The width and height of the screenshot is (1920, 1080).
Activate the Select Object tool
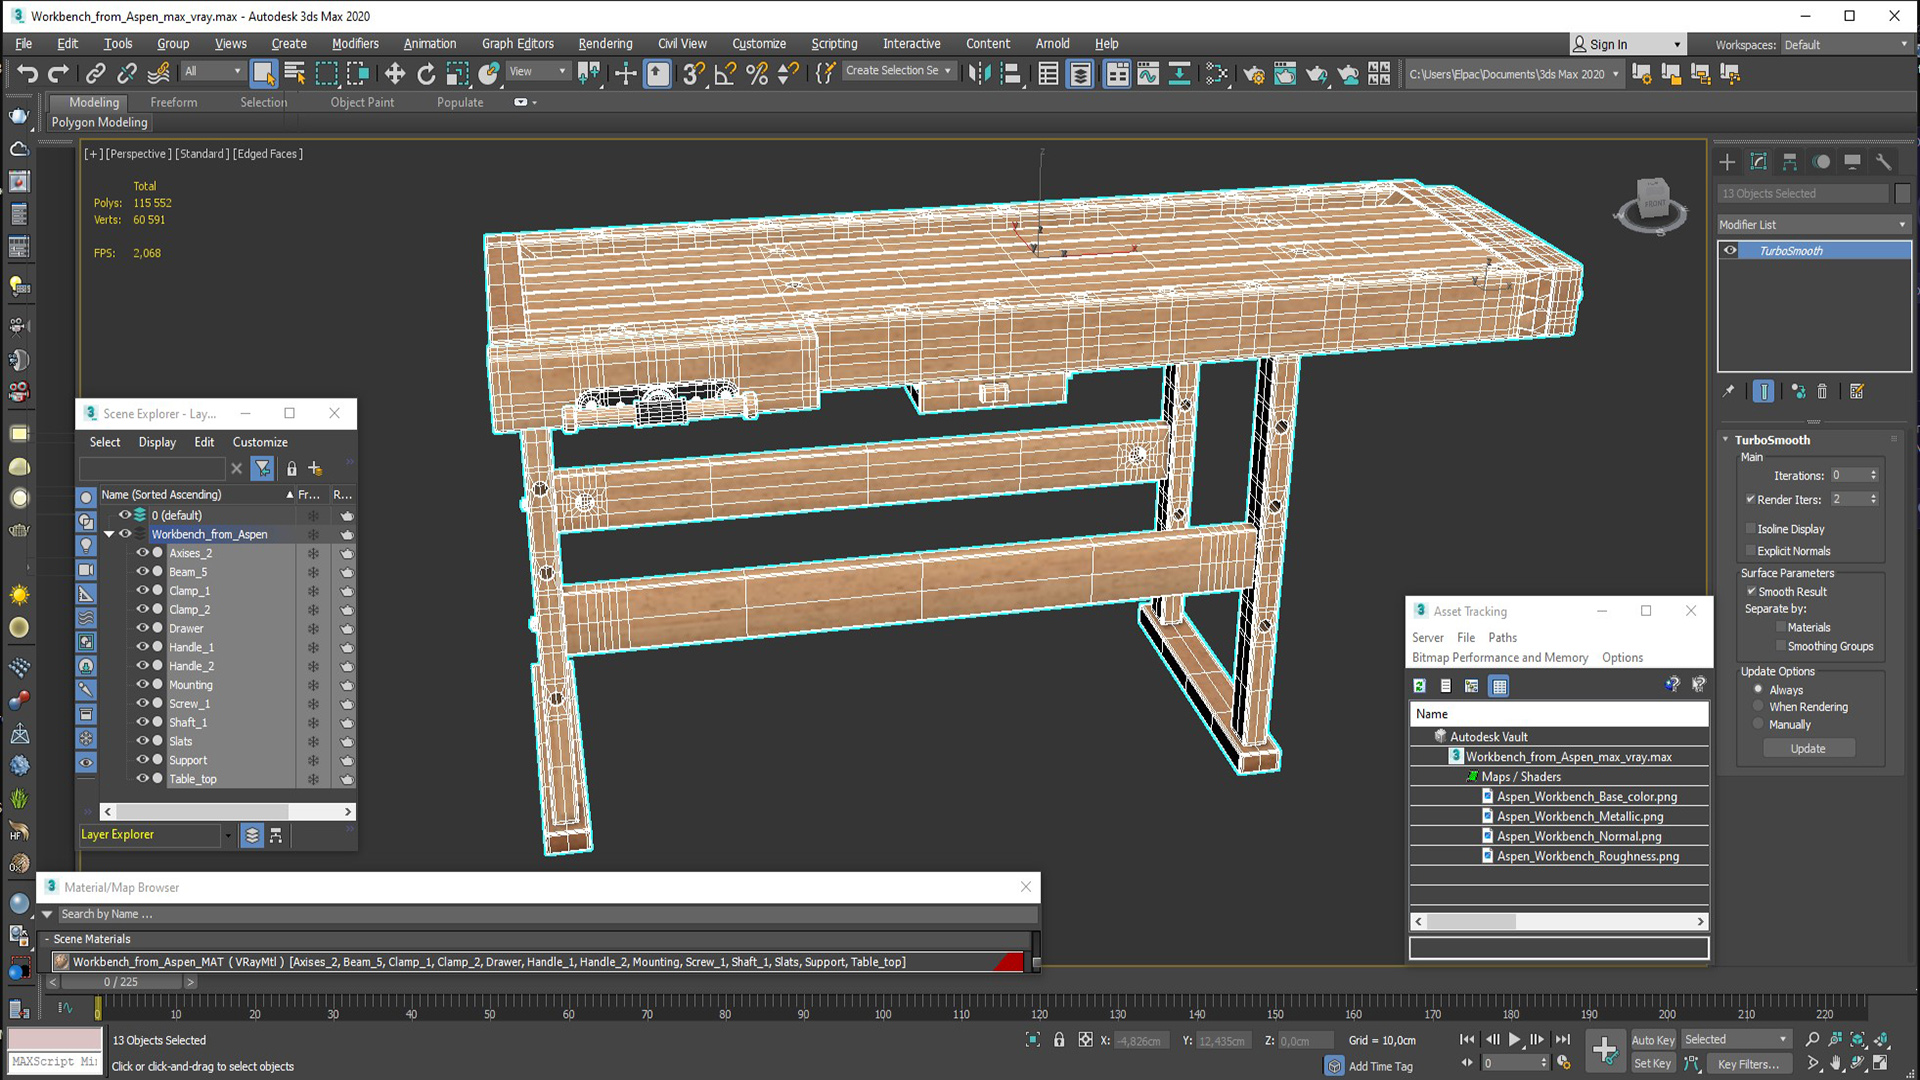263,73
